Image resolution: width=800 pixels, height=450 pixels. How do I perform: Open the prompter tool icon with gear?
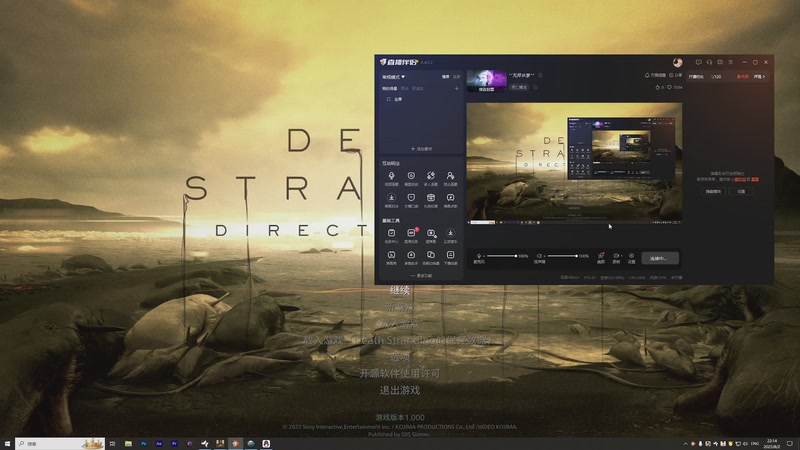(x=431, y=235)
